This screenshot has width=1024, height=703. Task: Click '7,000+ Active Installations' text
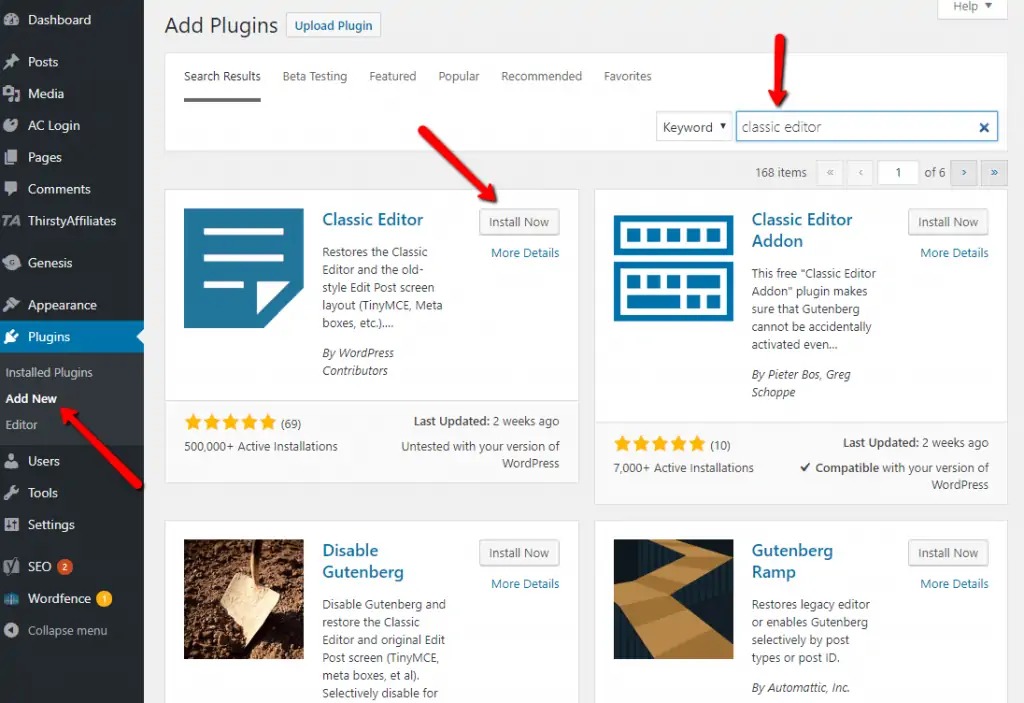coord(683,468)
